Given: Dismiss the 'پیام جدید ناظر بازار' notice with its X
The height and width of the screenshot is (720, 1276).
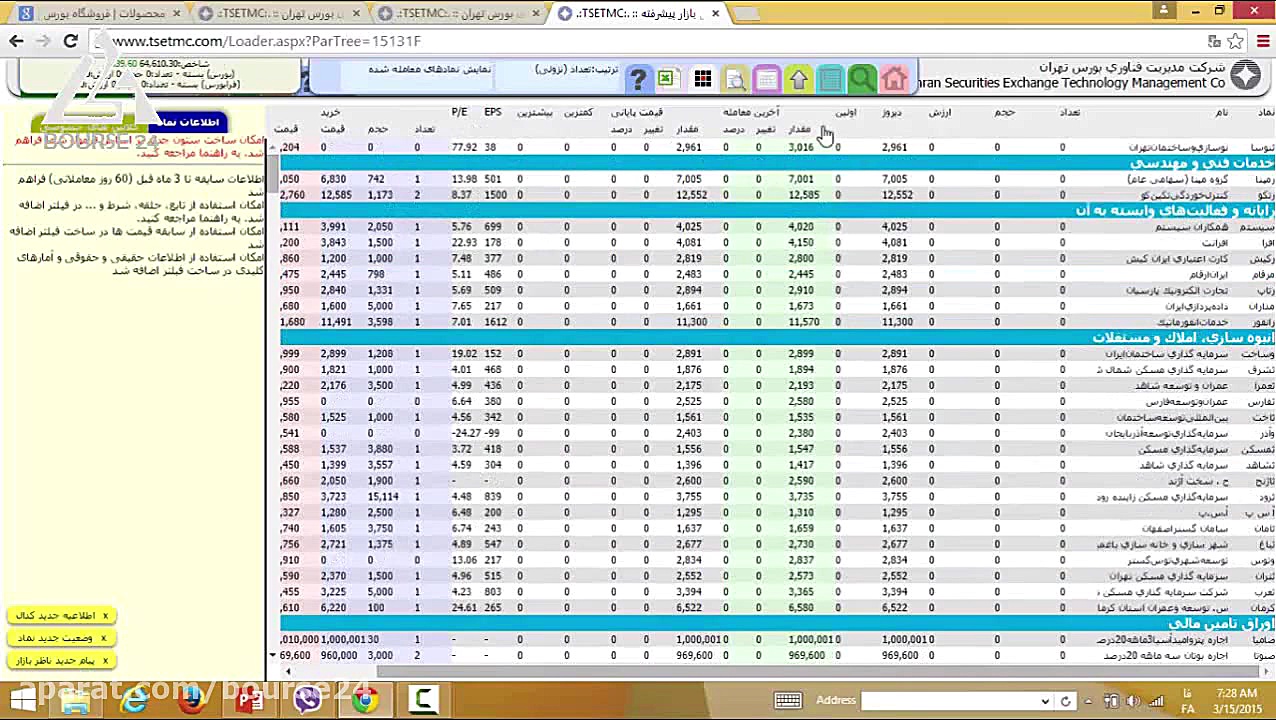Looking at the screenshot, I should coord(105,660).
